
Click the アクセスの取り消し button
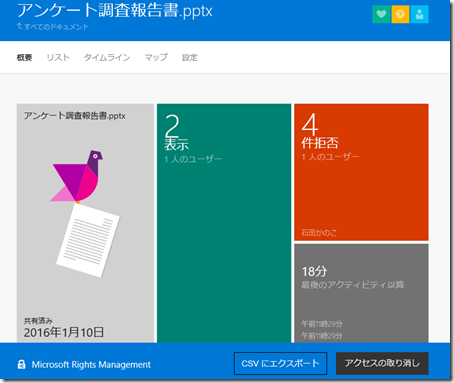click(x=382, y=363)
